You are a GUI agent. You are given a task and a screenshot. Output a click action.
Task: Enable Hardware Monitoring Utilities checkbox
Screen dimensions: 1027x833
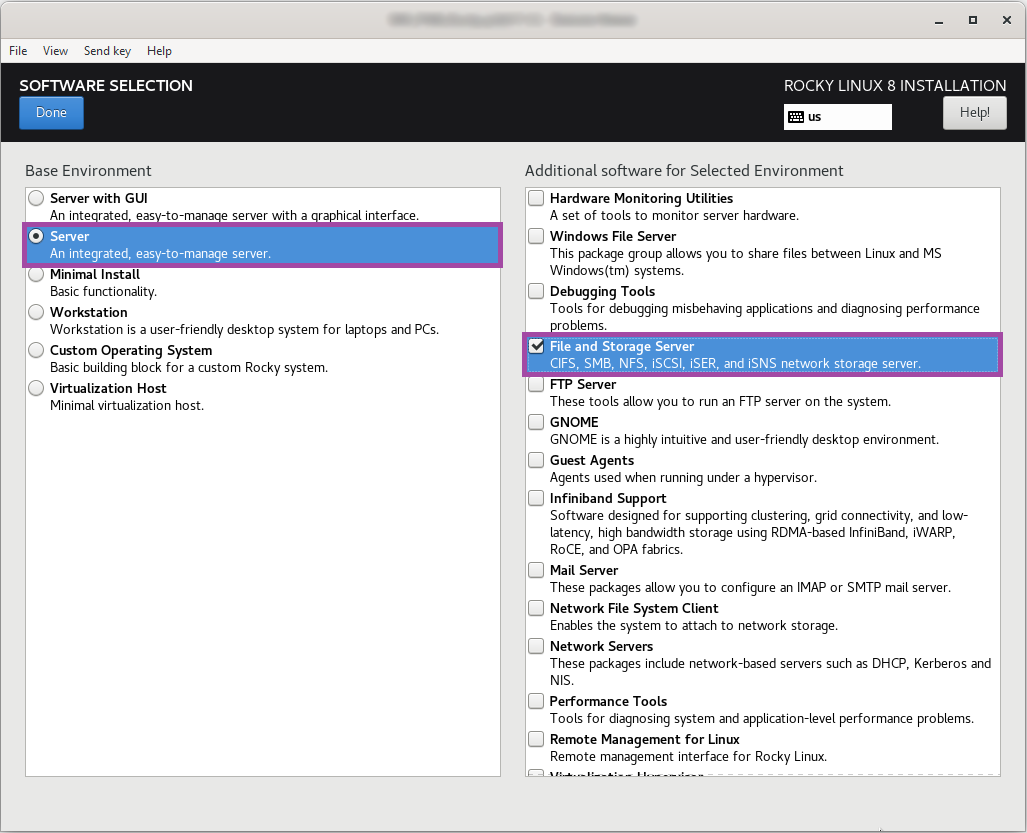tap(536, 198)
